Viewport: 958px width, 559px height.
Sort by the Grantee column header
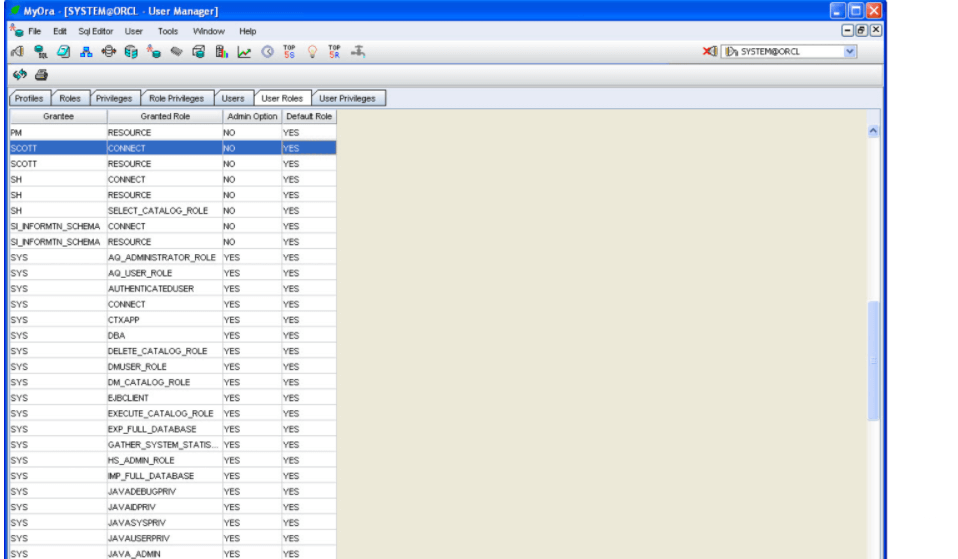59,116
